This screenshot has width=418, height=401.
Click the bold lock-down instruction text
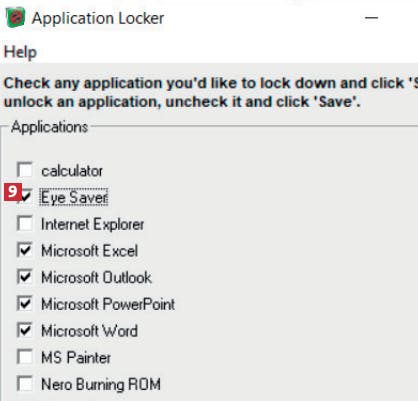tap(211, 92)
